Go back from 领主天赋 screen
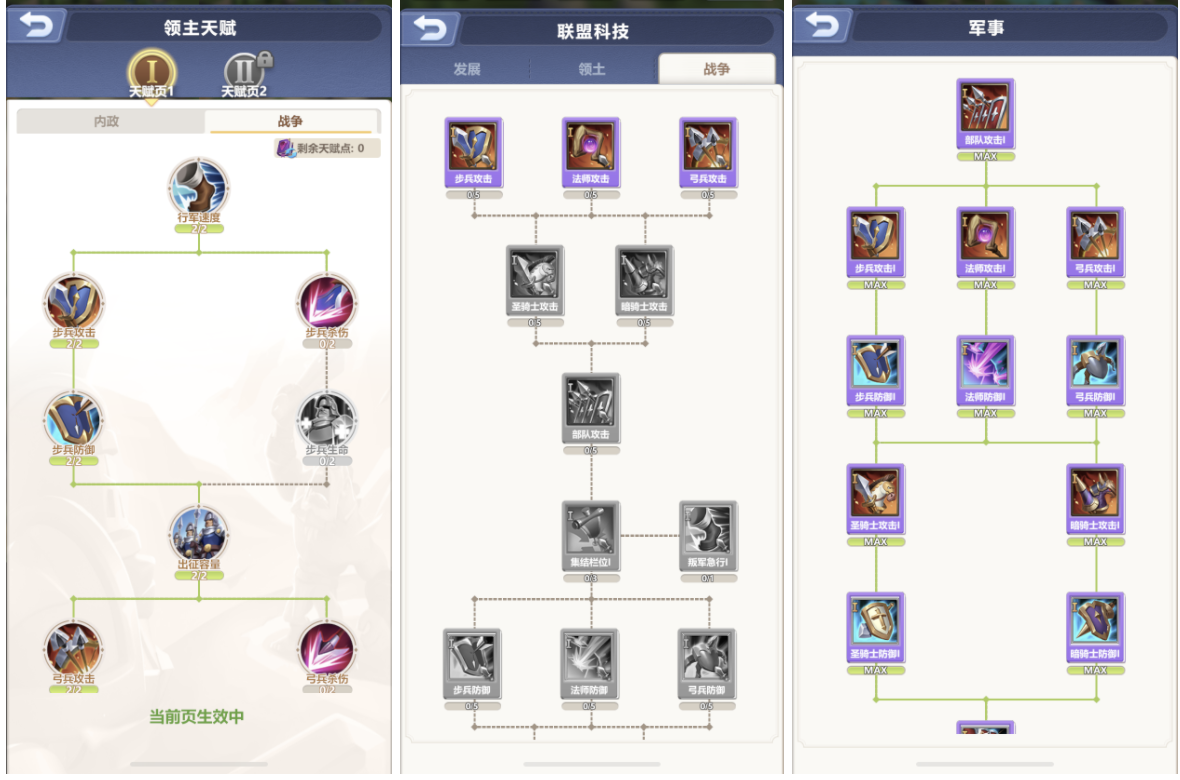The width and height of the screenshot is (1180, 780). tap(37, 26)
